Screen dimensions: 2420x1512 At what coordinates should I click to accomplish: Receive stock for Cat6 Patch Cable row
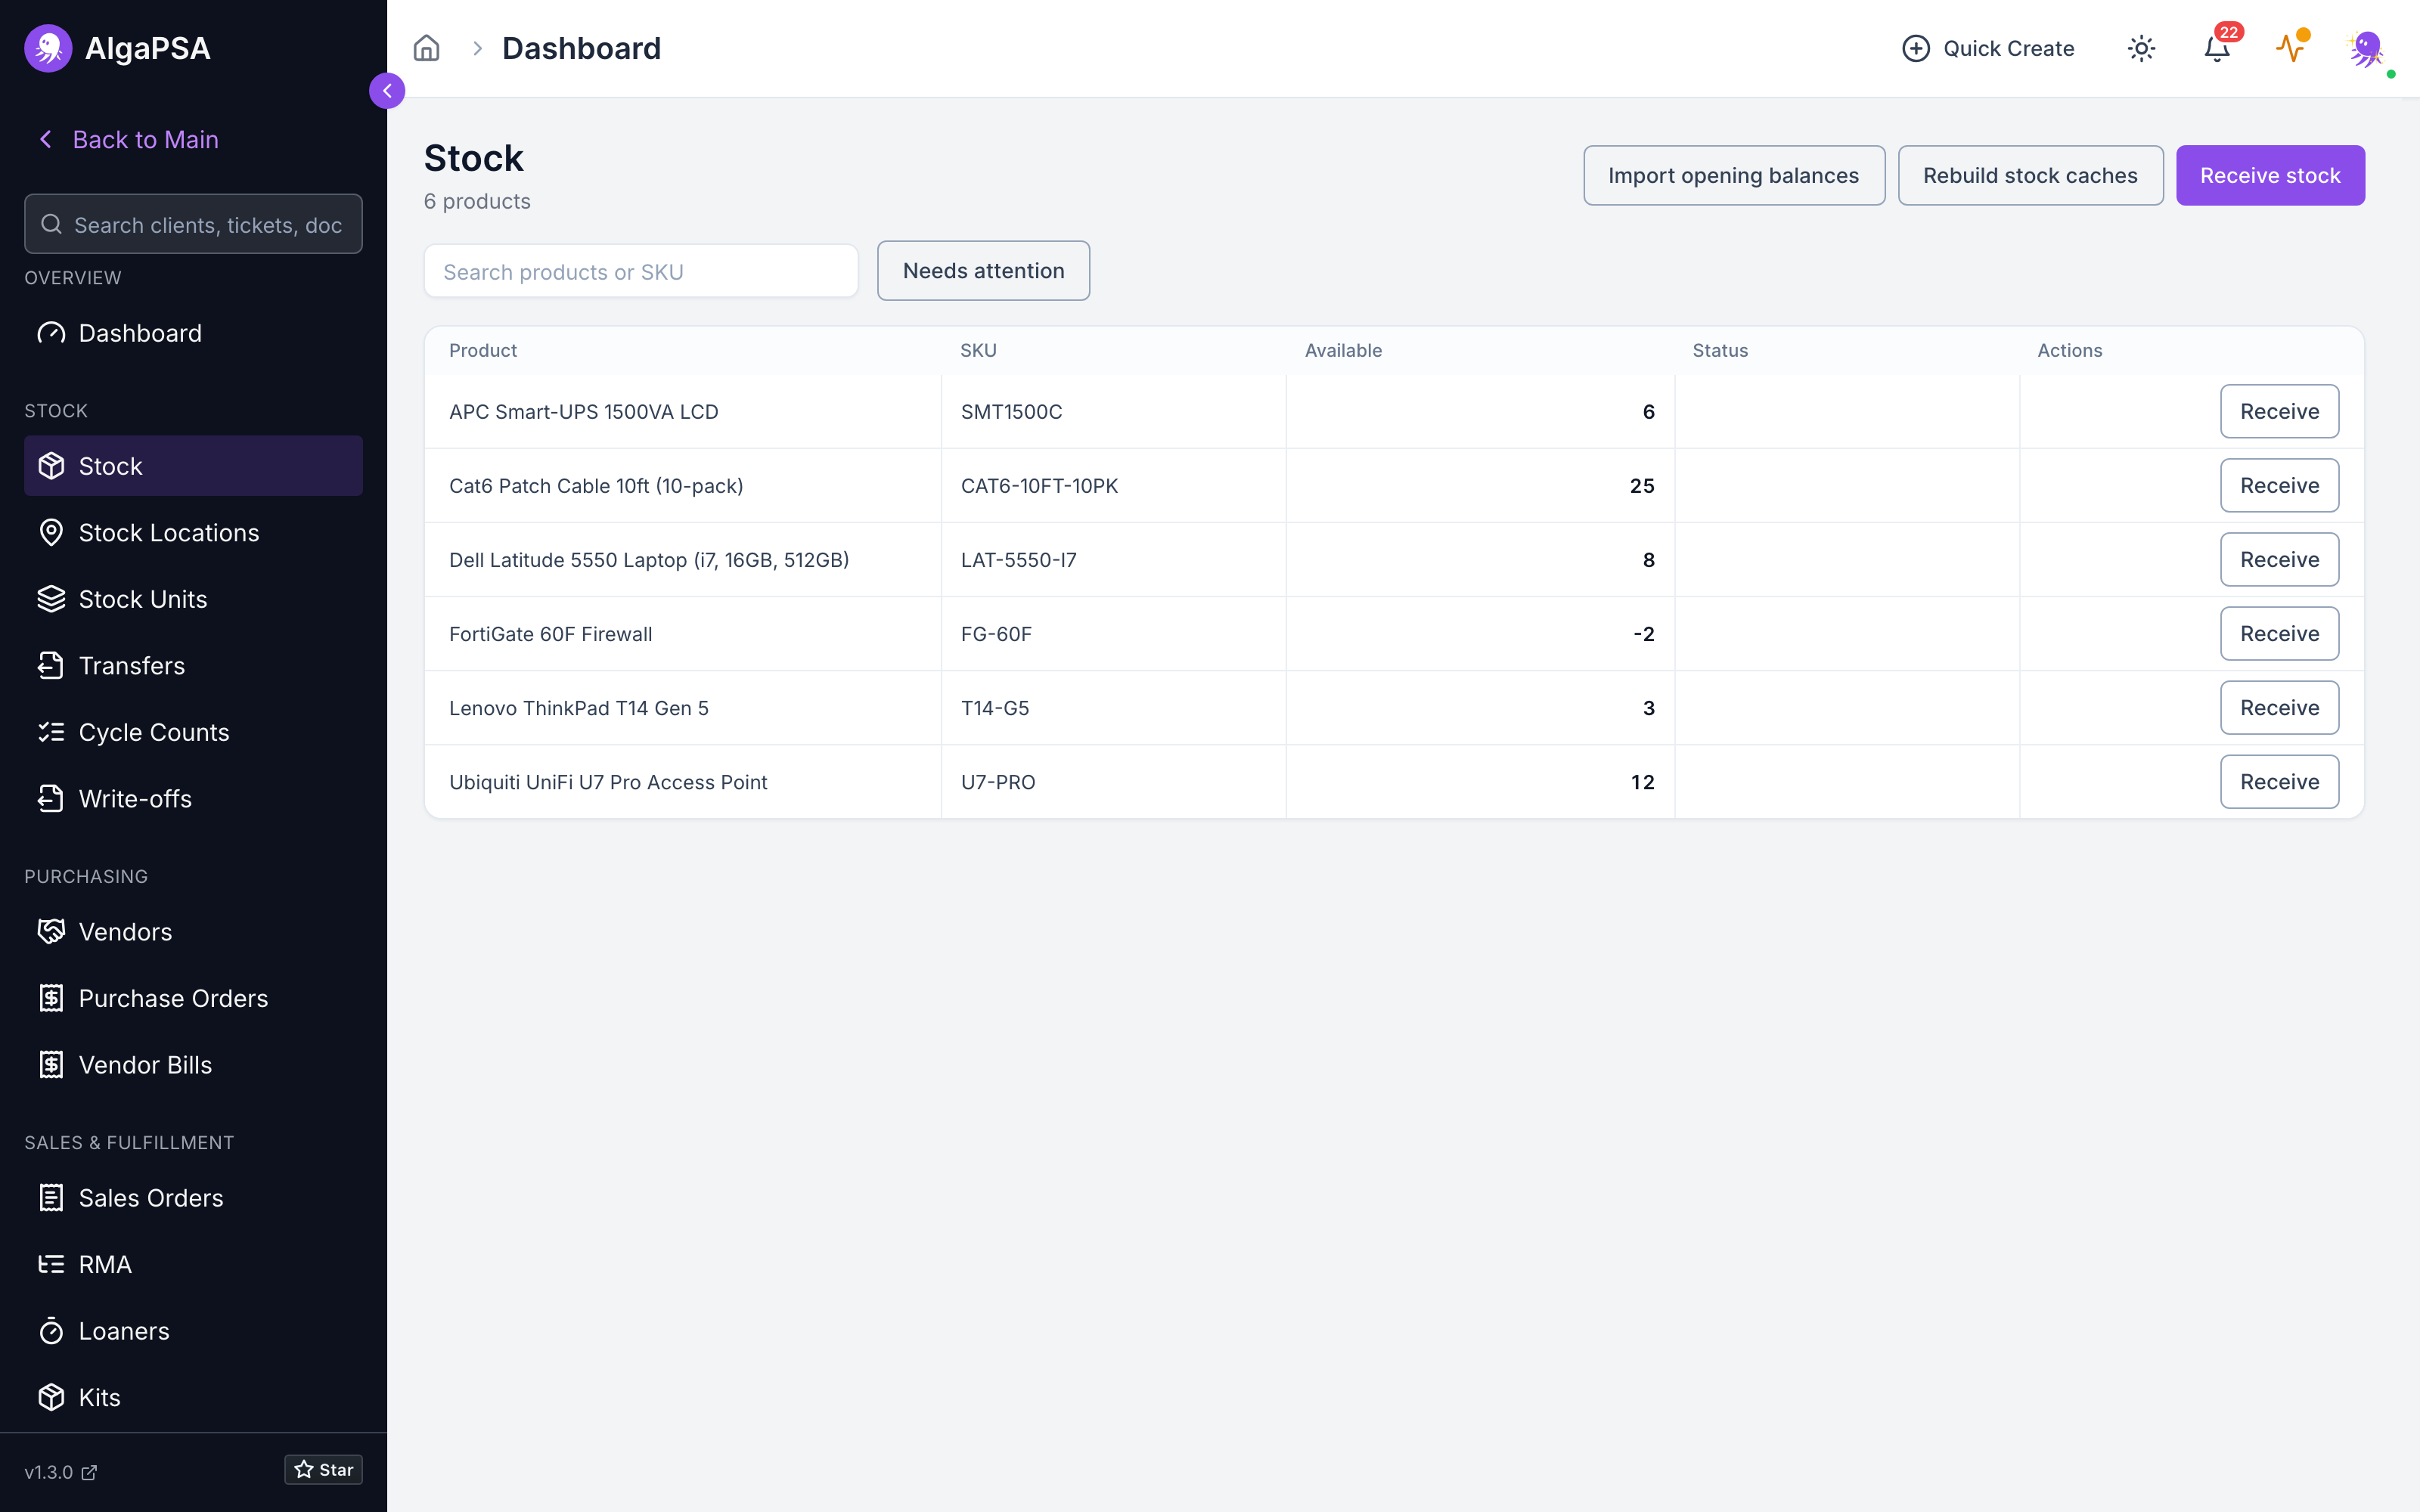[2279, 485]
